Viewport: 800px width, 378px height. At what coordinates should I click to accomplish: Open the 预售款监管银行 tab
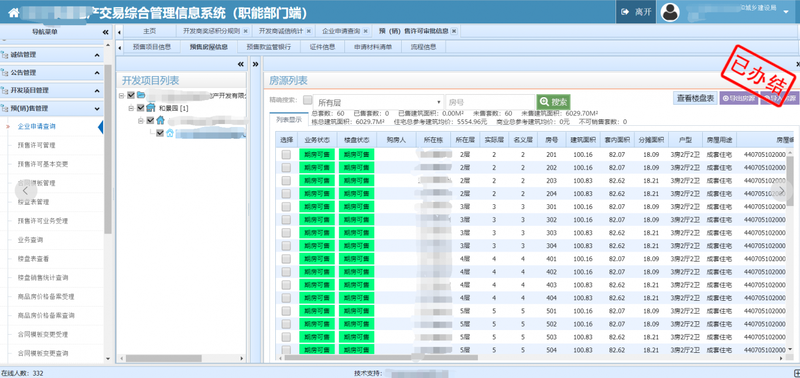268,47
